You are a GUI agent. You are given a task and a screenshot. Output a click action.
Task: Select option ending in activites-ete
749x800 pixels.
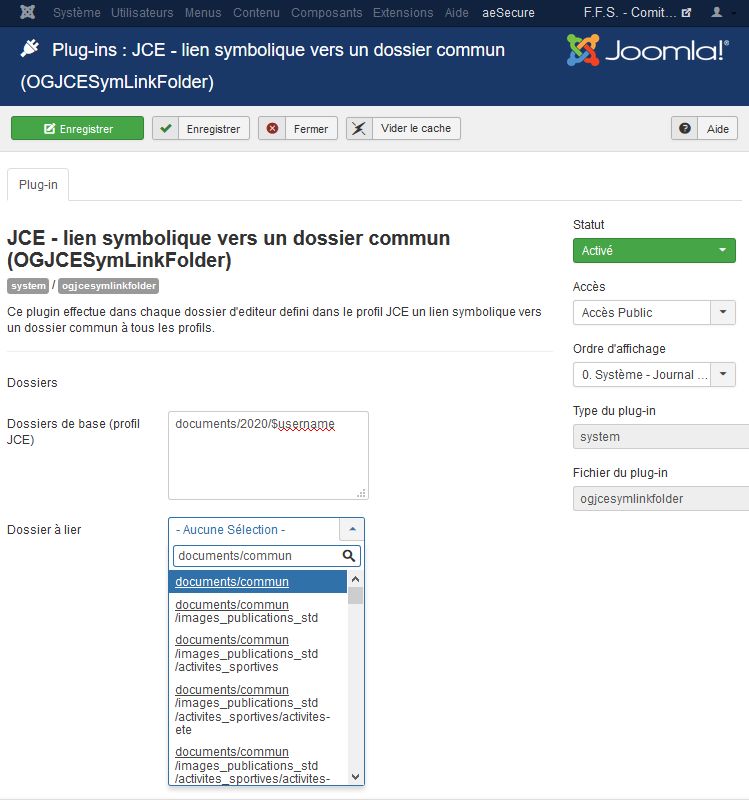pos(258,710)
